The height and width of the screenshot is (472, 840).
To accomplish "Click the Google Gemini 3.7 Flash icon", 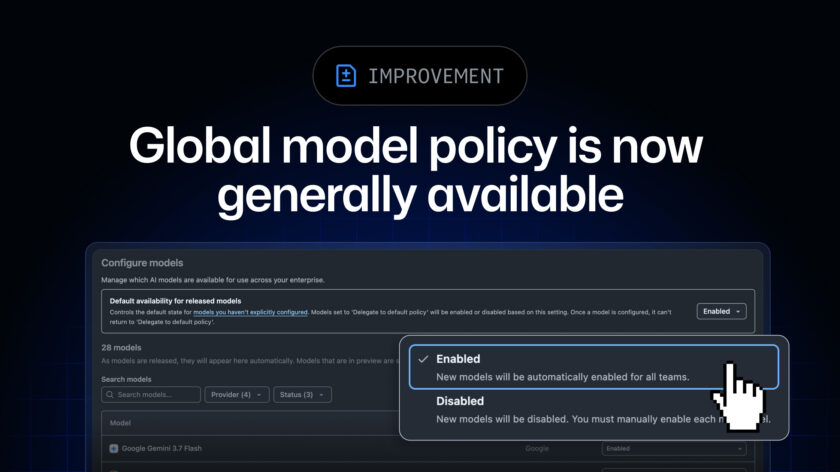I will coord(114,448).
